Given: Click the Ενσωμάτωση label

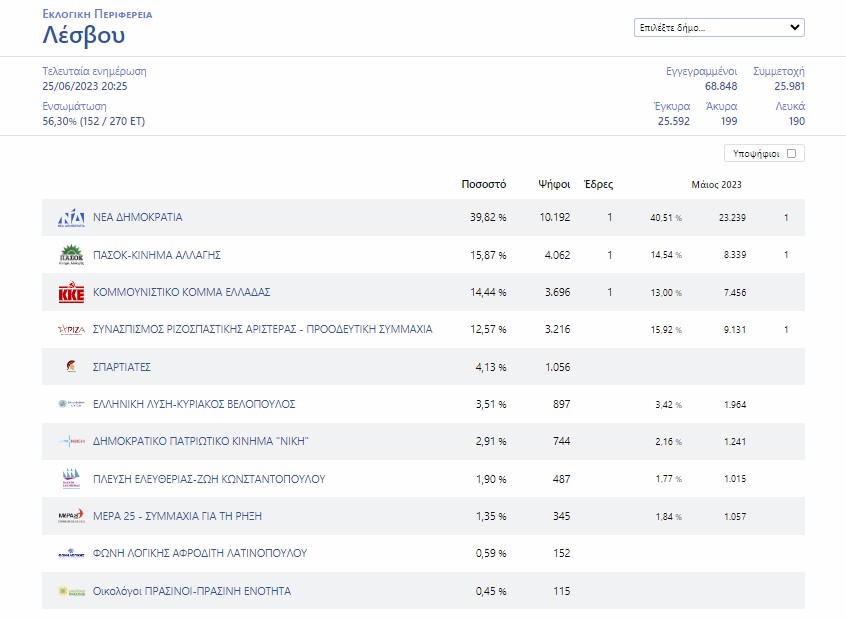Looking at the screenshot, I should click(74, 106).
